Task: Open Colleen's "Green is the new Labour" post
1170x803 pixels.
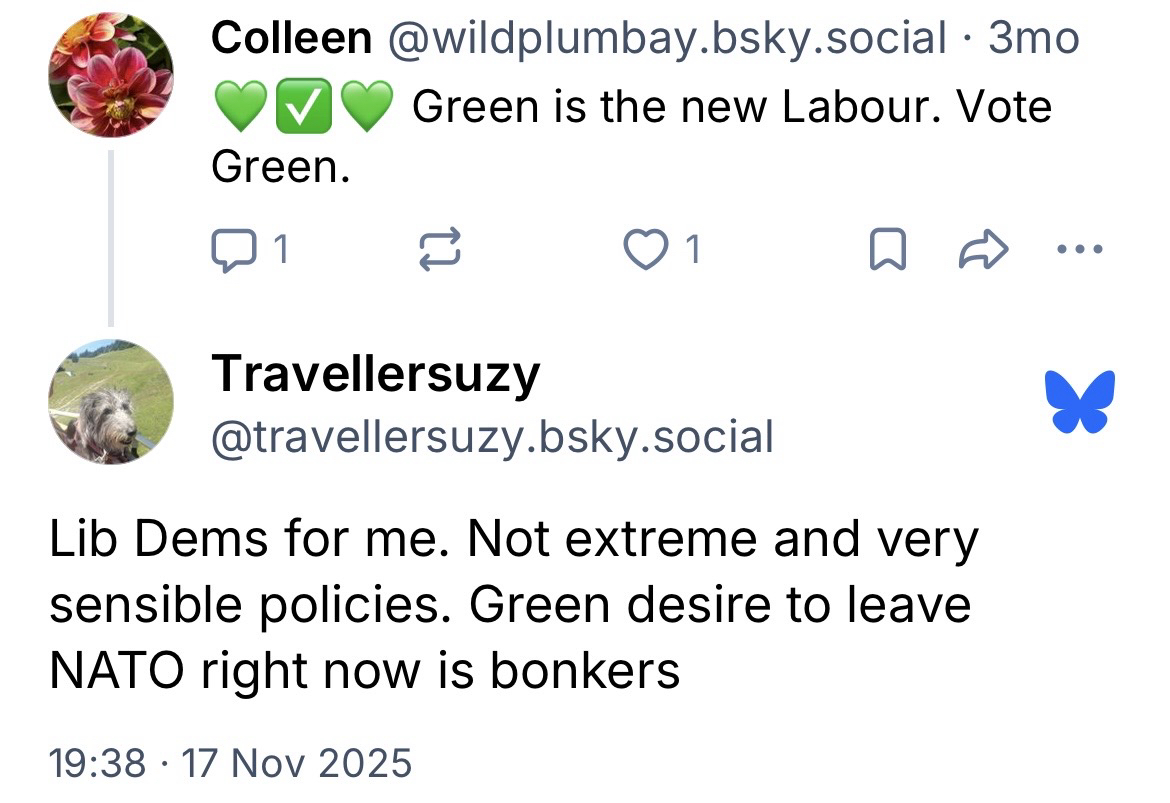Action: (730, 107)
